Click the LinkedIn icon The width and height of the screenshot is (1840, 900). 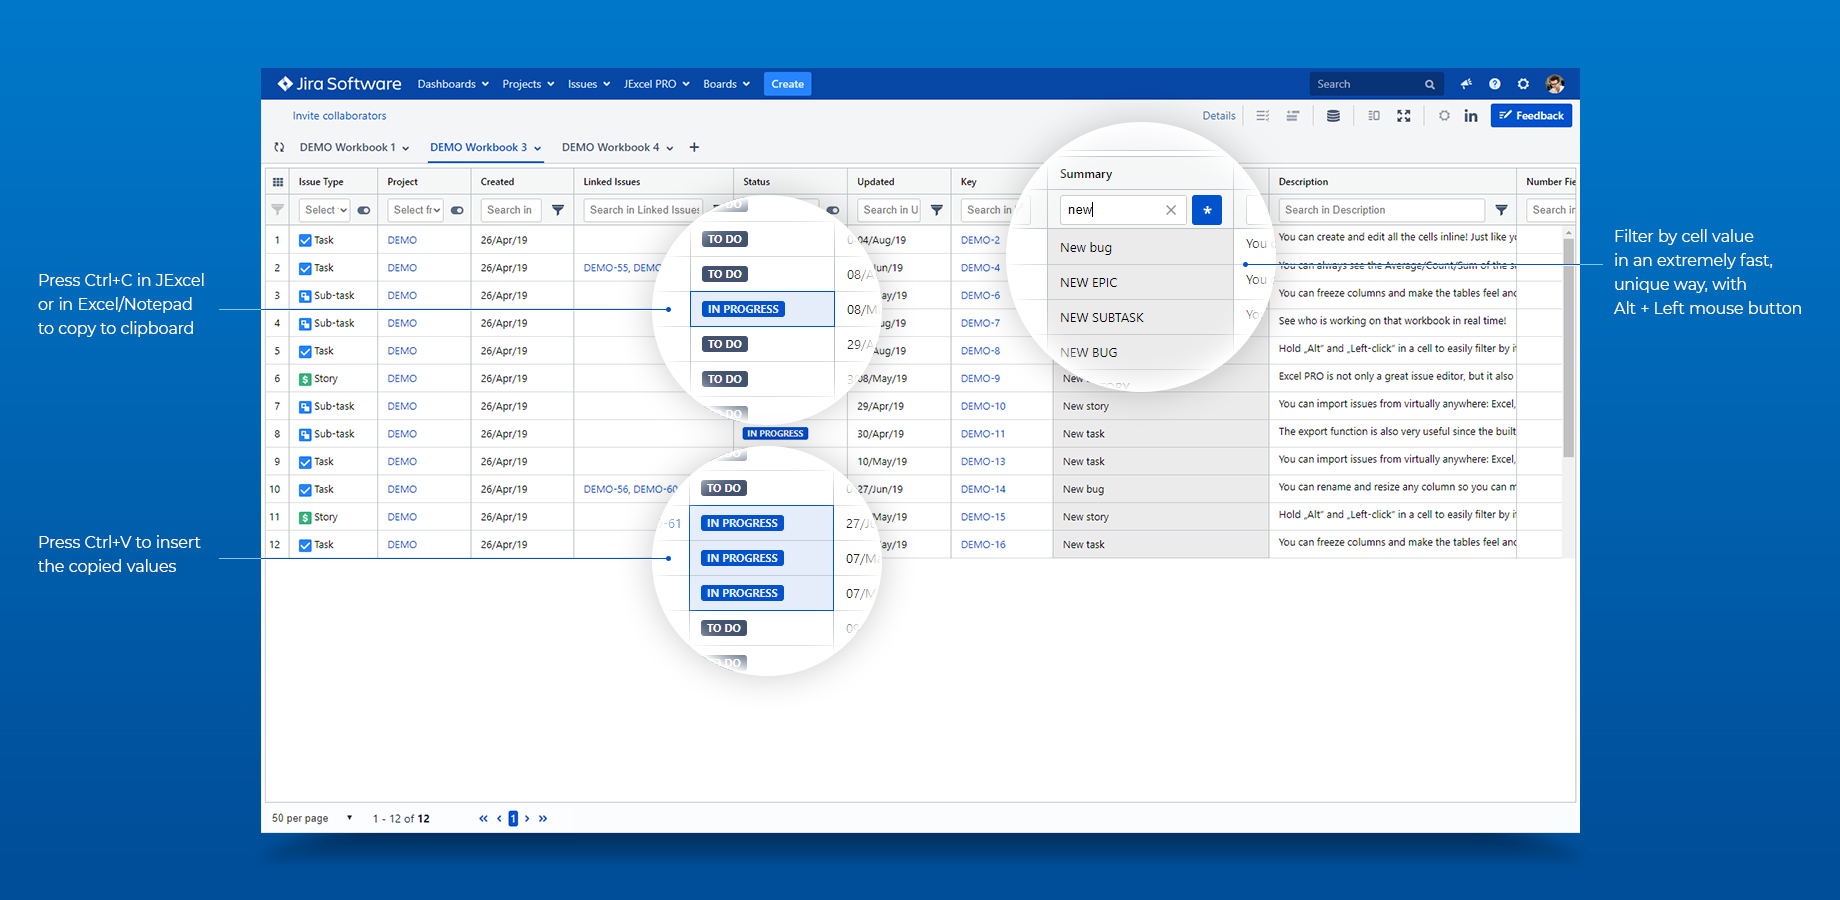coord(1471,116)
